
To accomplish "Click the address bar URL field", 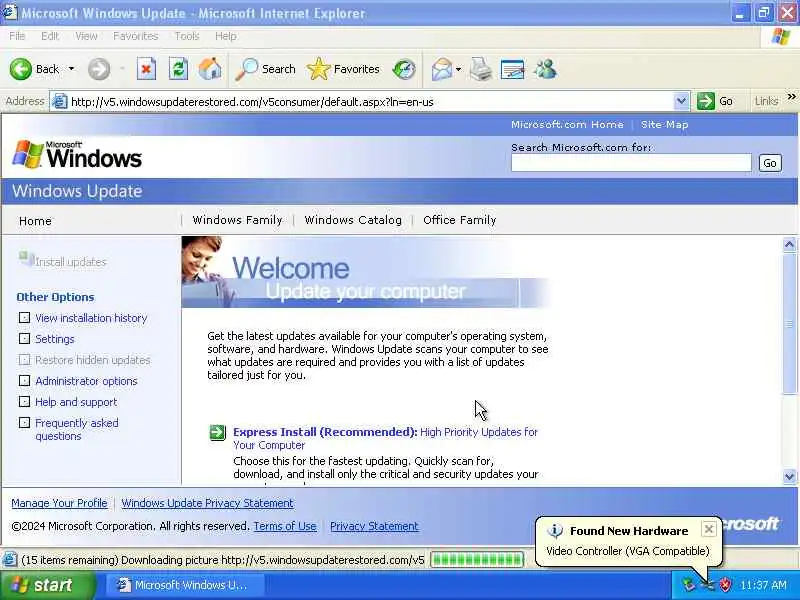I will [371, 102].
